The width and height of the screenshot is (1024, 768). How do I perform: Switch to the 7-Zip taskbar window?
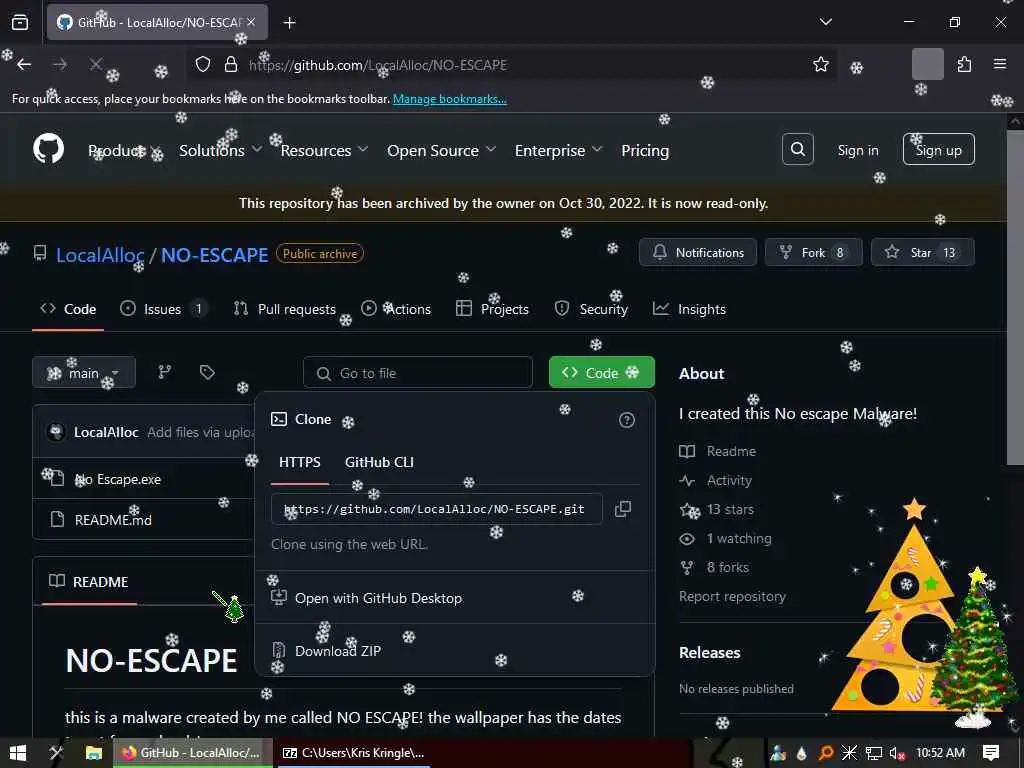[353, 753]
